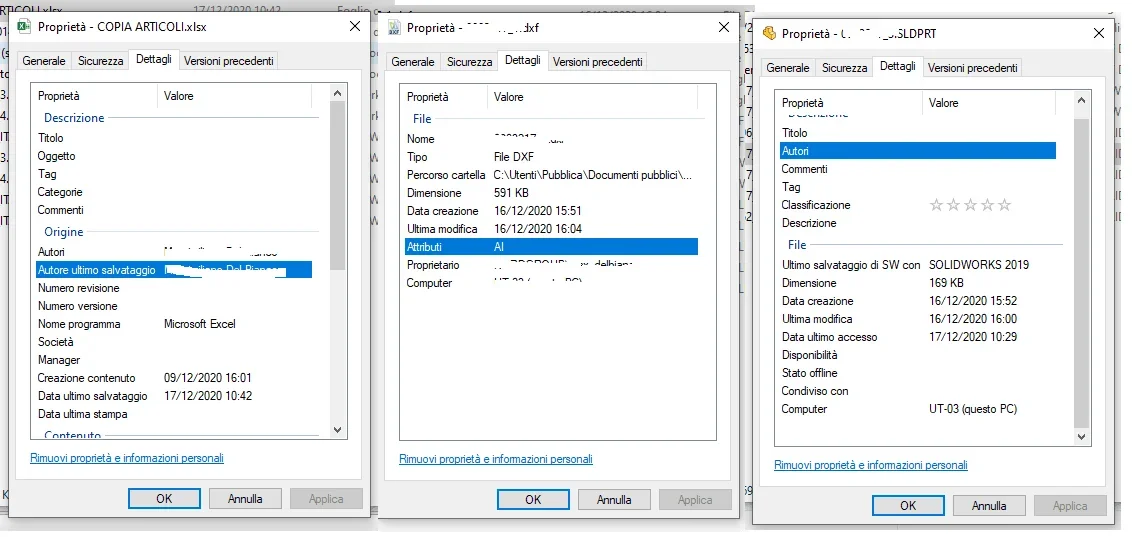
Task: Click Valore column header in the DXF dialog
Action: coord(592,97)
